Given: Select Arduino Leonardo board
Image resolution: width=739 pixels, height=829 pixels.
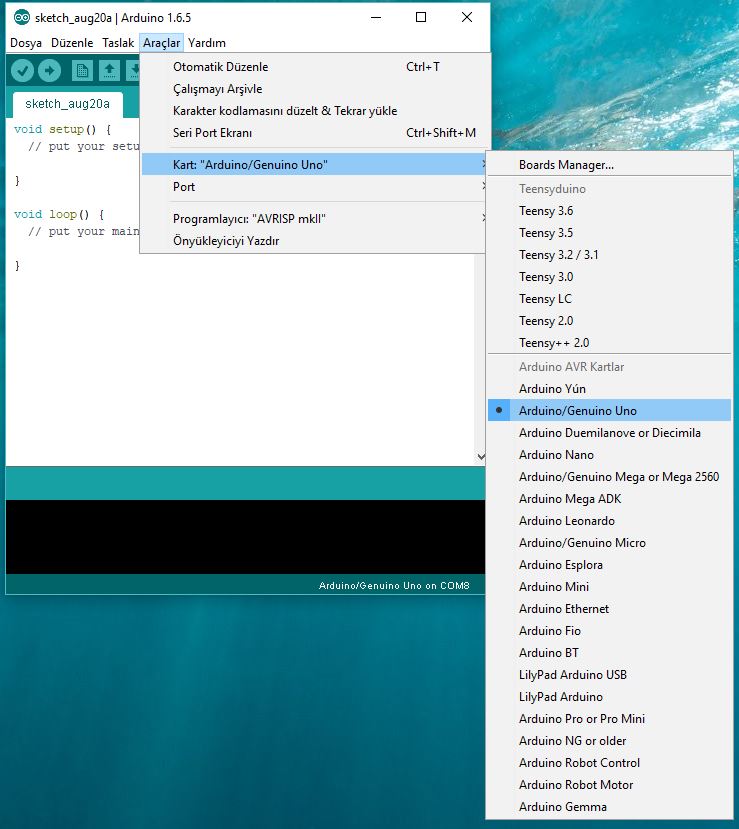Looking at the screenshot, I should point(609,521).
